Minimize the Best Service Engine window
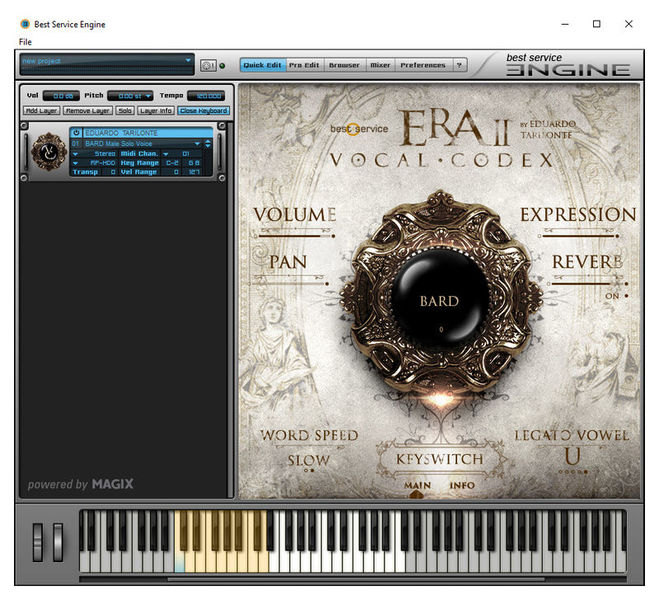 pos(565,24)
